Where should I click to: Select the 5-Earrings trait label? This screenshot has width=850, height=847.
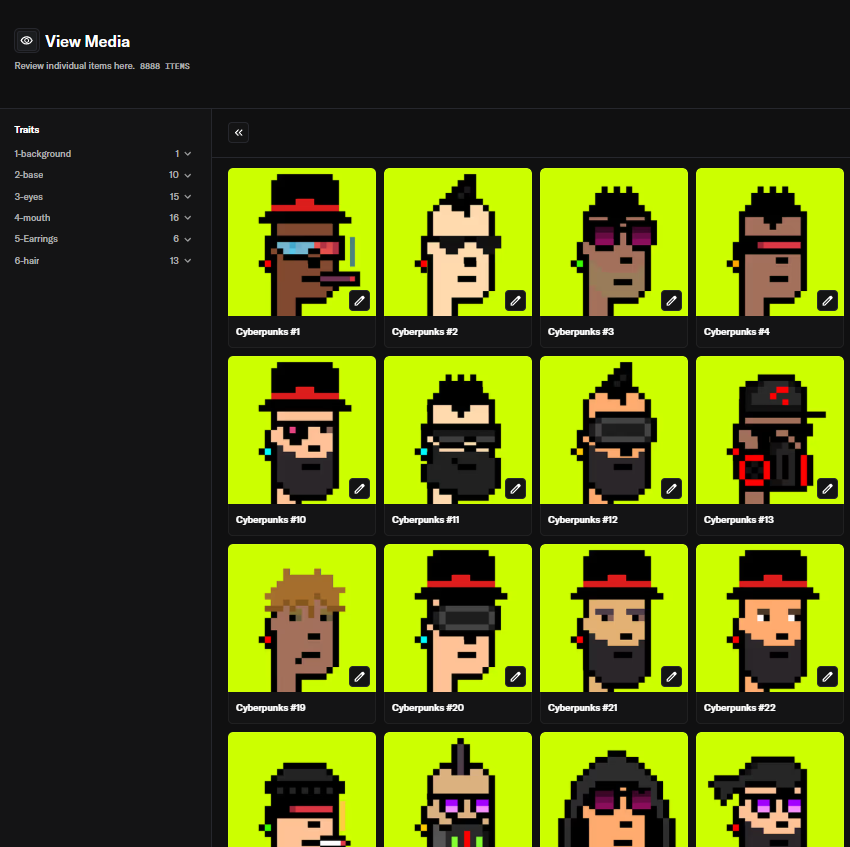click(x=36, y=239)
